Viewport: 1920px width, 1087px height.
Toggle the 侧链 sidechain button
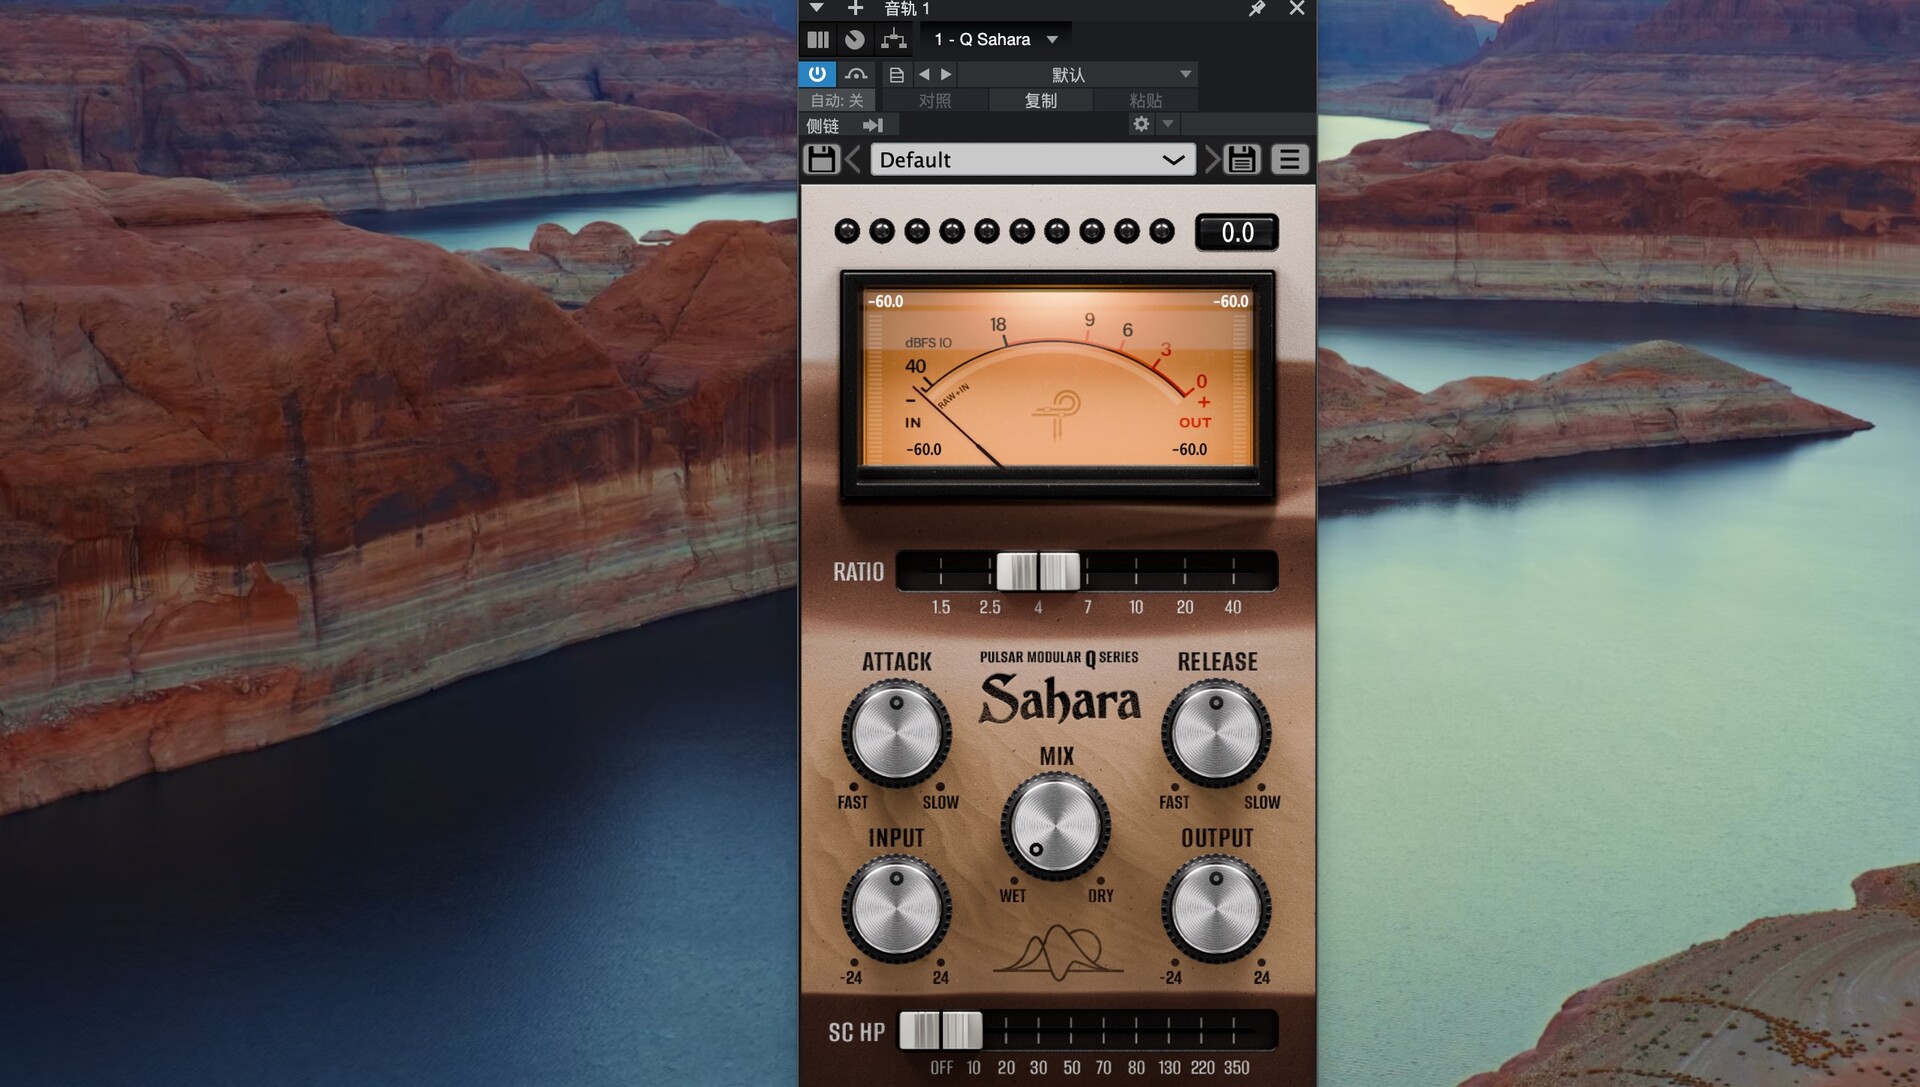click(823, 125)
